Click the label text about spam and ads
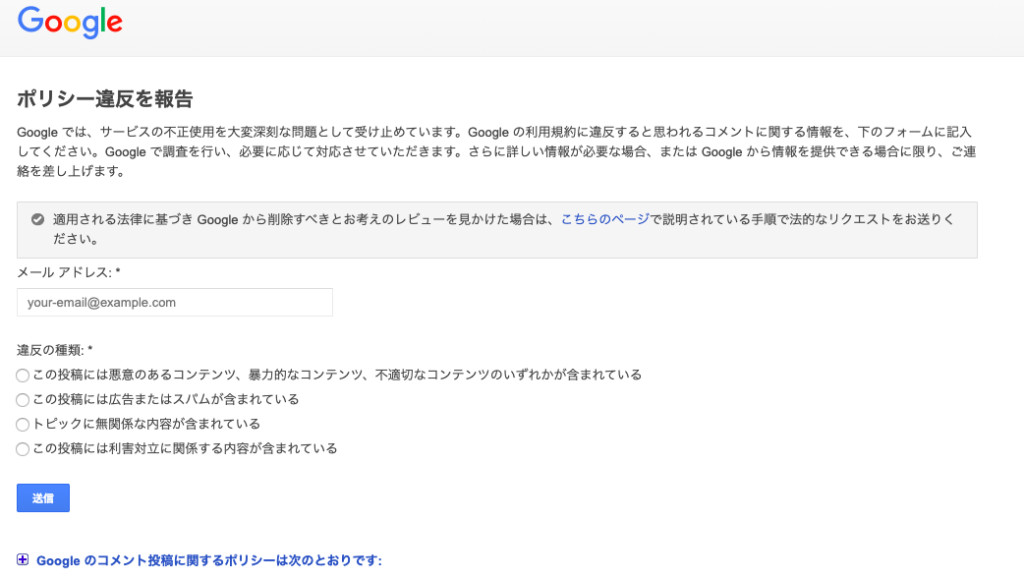1024x581 pixels. [x=166, y=400]
